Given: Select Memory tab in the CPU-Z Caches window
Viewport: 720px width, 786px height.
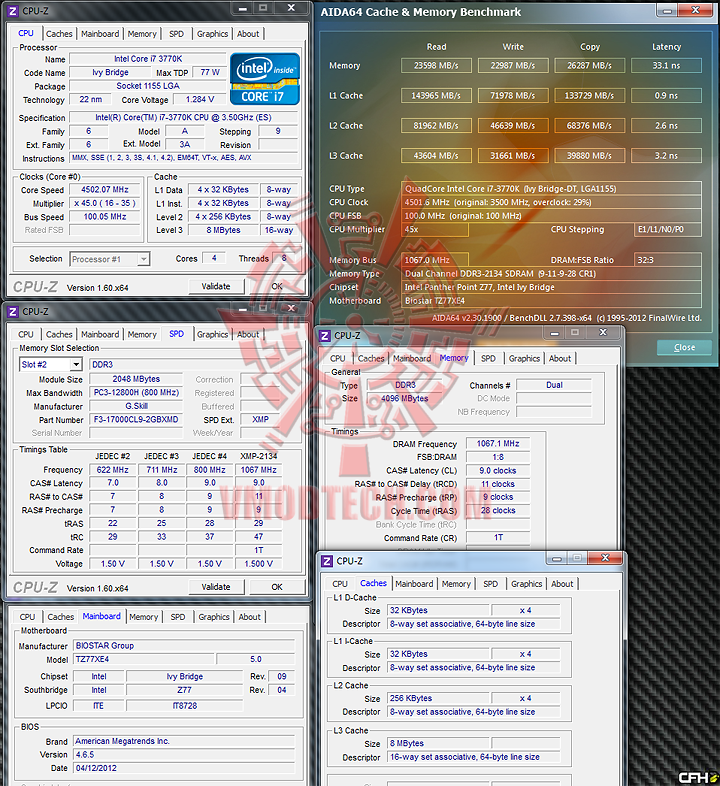Looking at the screenshot, I should [x=456, y=584].
